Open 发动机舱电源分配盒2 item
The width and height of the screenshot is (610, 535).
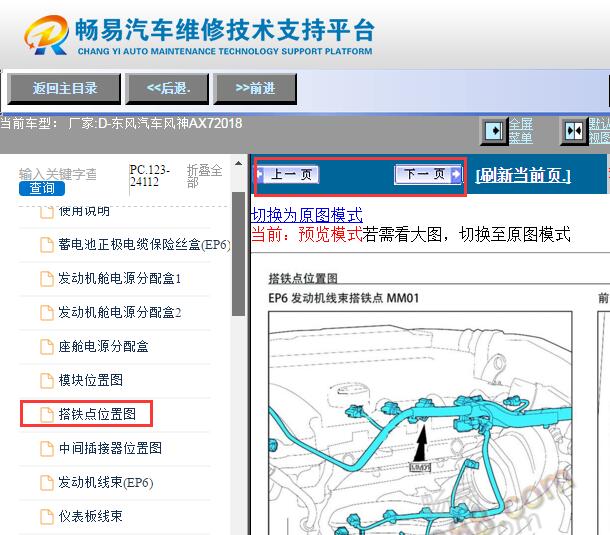coord(120,312)
